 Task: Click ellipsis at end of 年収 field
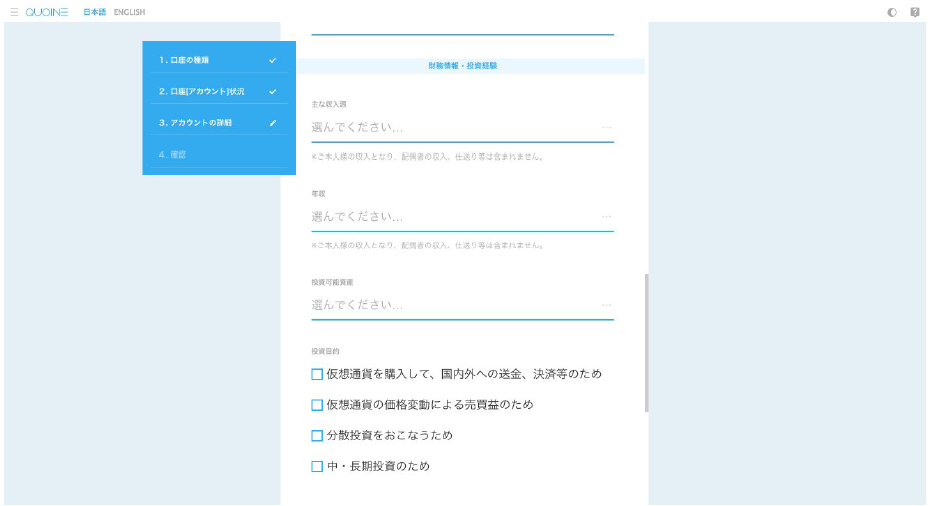tap(606, 217)
